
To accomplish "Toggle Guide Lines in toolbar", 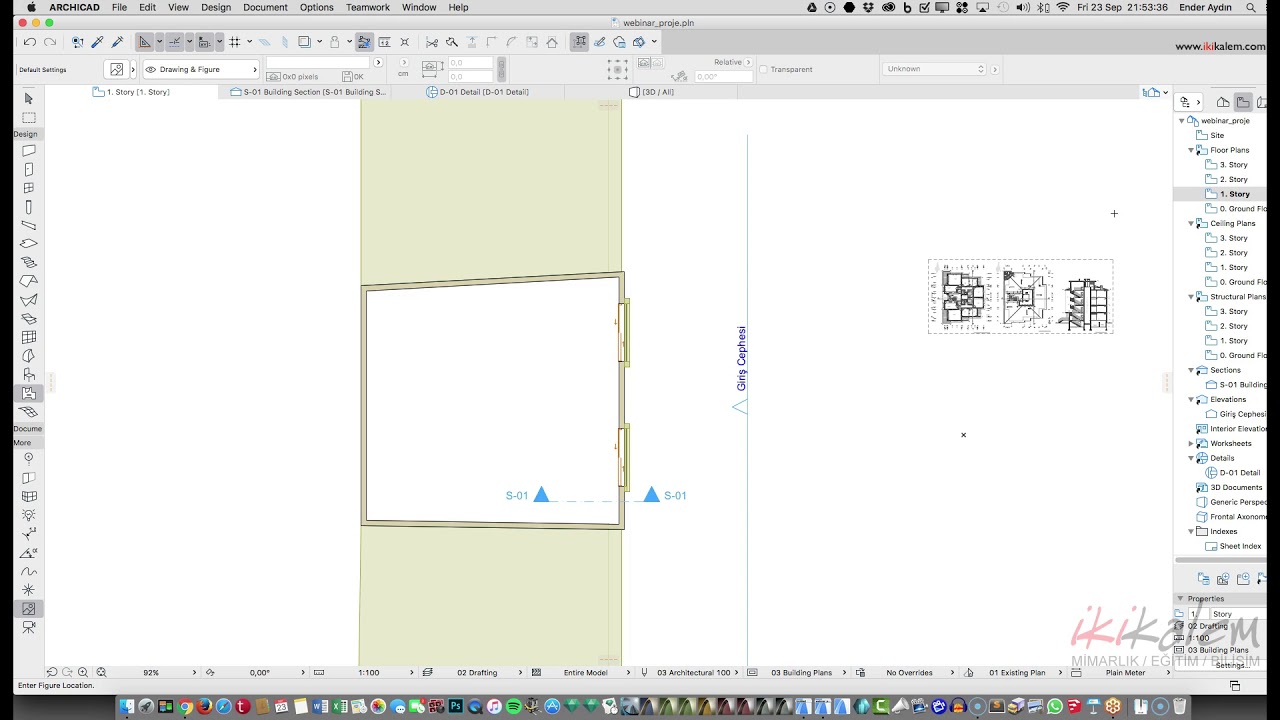I will (x=145, y=42).
